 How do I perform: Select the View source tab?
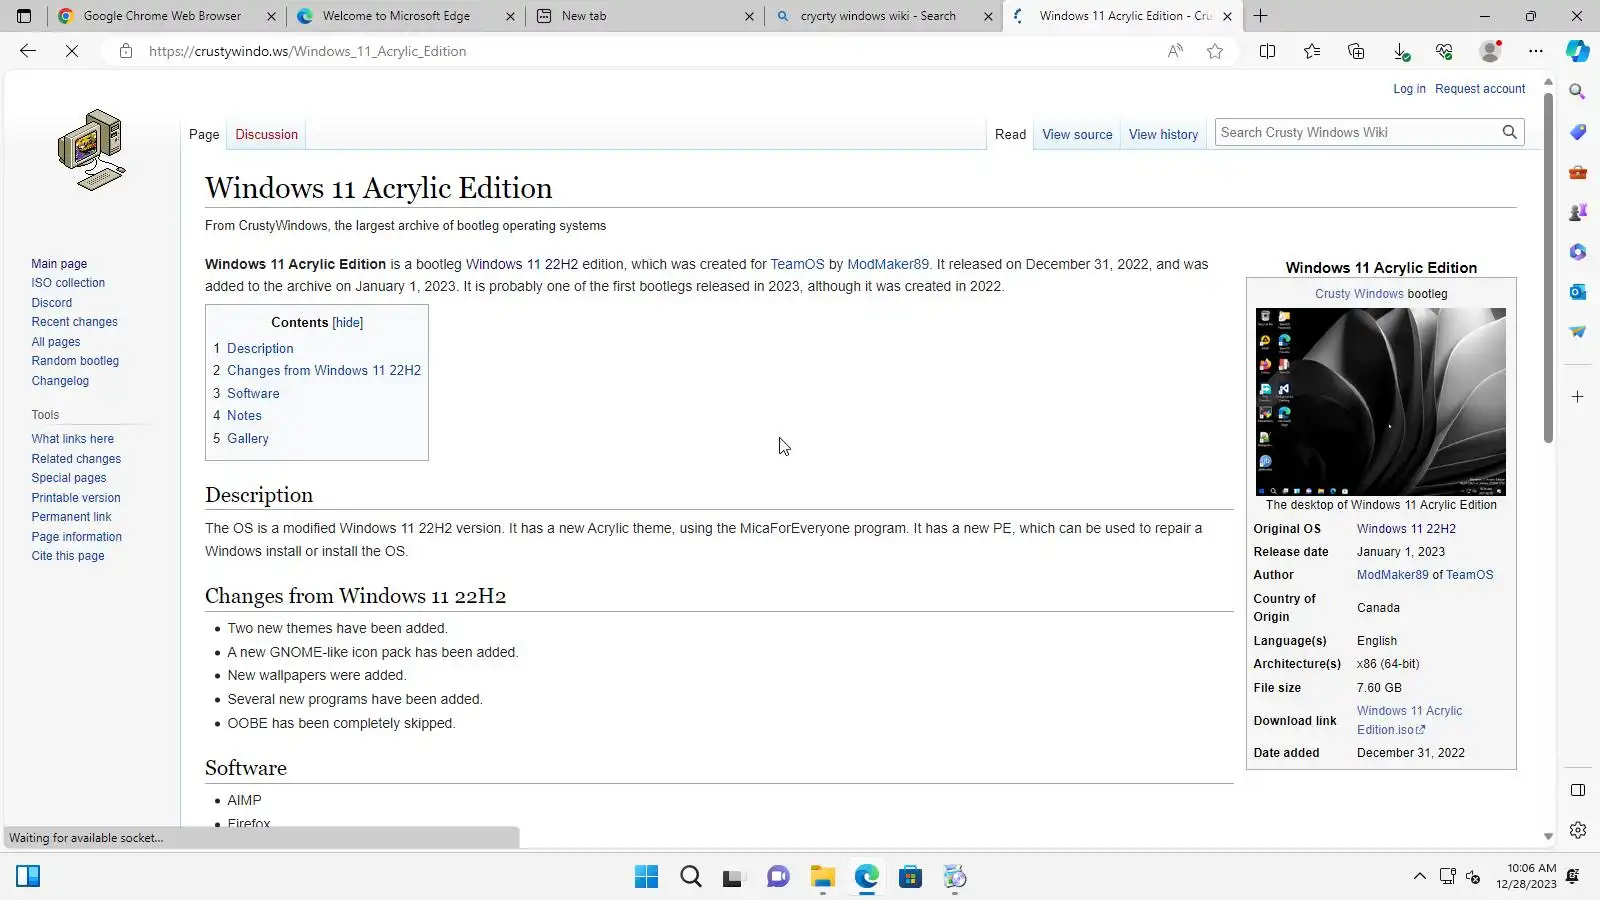[1077, 134]
